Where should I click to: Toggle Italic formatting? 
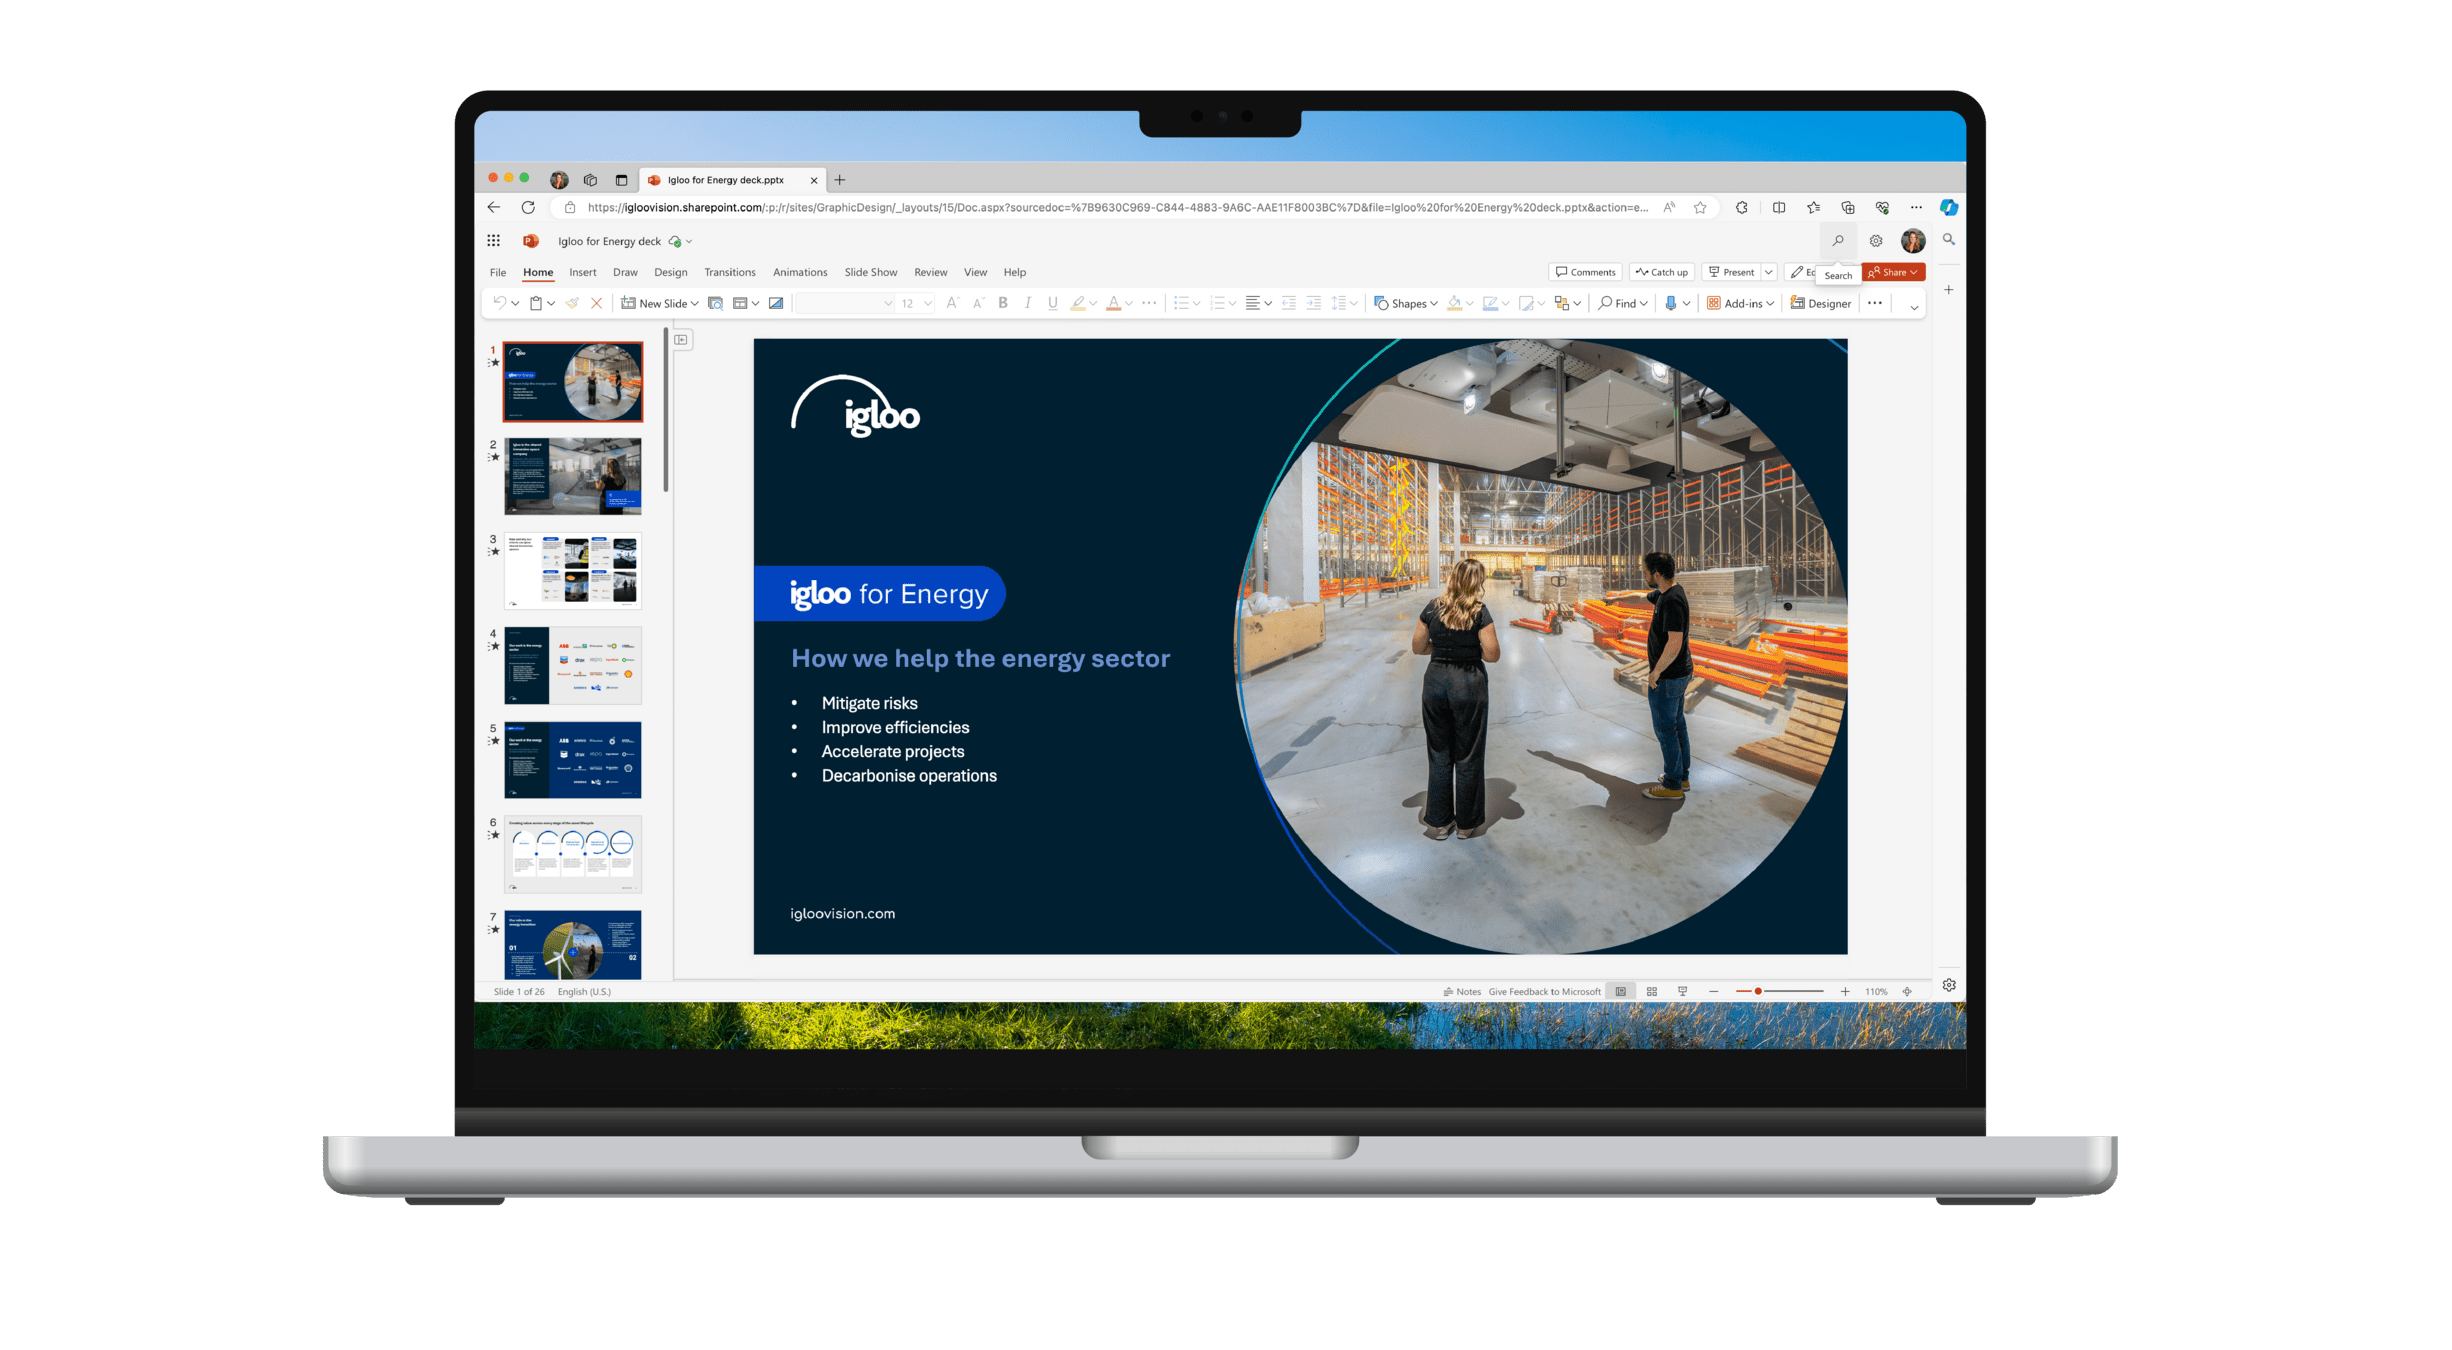[1028, 303]
